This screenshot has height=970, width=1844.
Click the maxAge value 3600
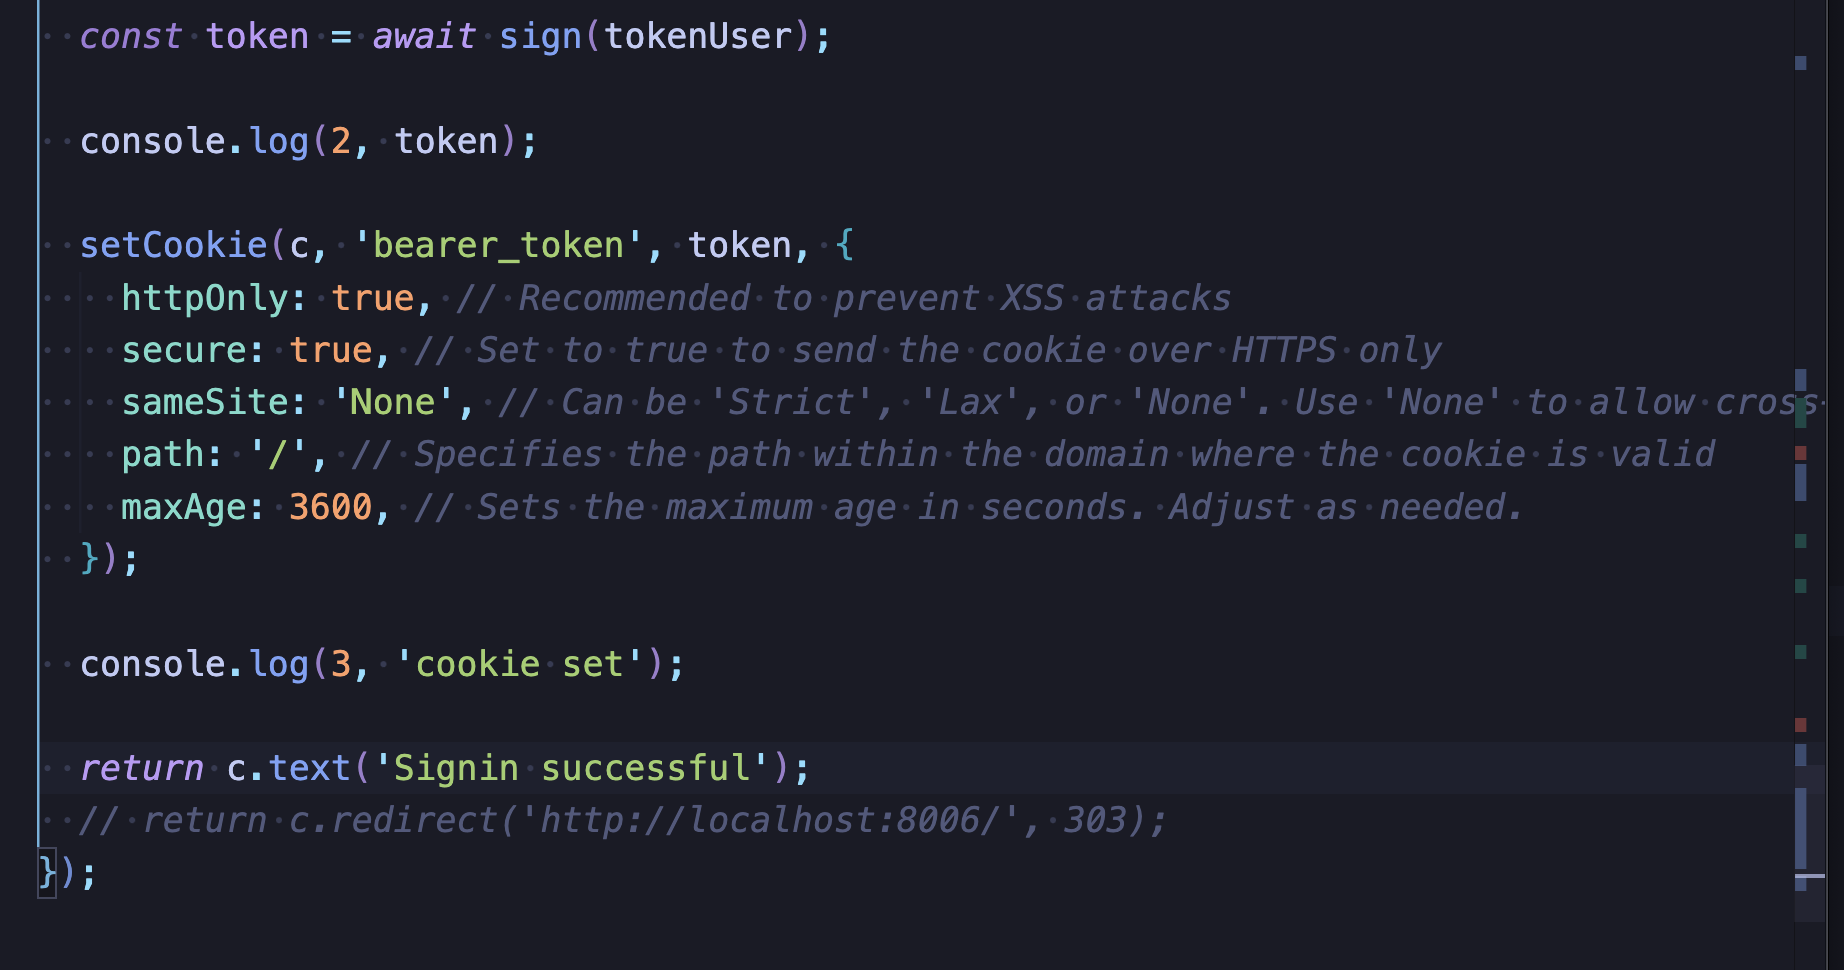[330, 507]
